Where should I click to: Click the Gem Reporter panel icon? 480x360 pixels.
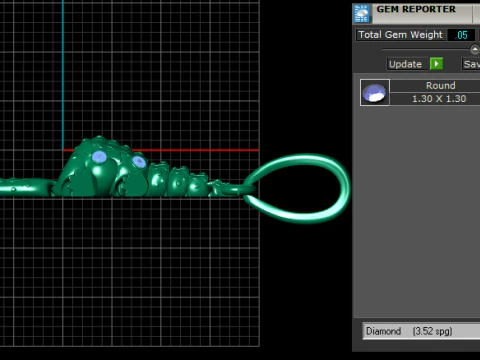pyautogui.click(x=362, y=14)
